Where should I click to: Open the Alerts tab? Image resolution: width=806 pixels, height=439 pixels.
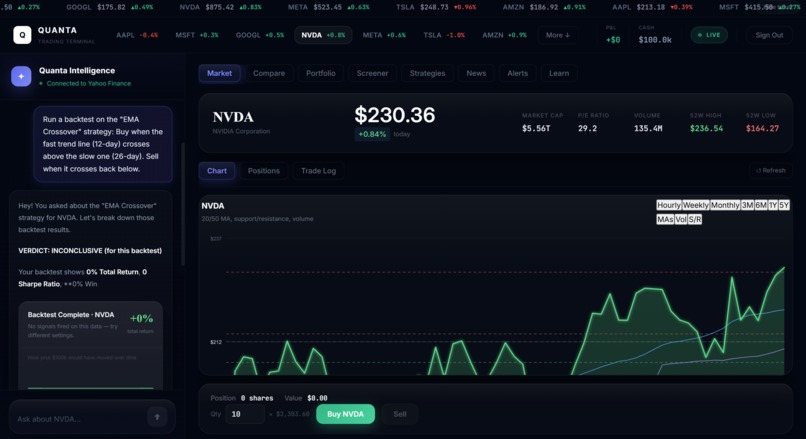tap(518, 73)
